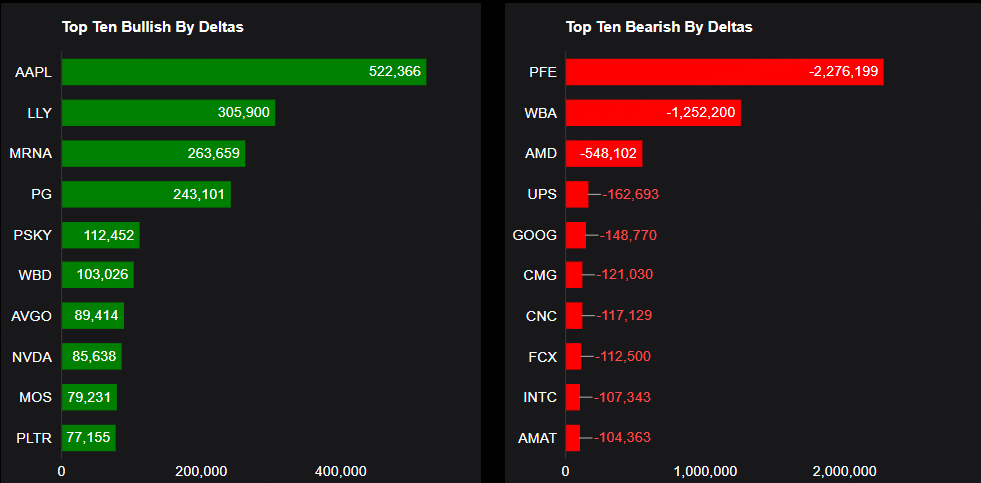Click the -107,343 value beside INTC
The width and height of the screenshot is (981, 483).
coord(623,398)
